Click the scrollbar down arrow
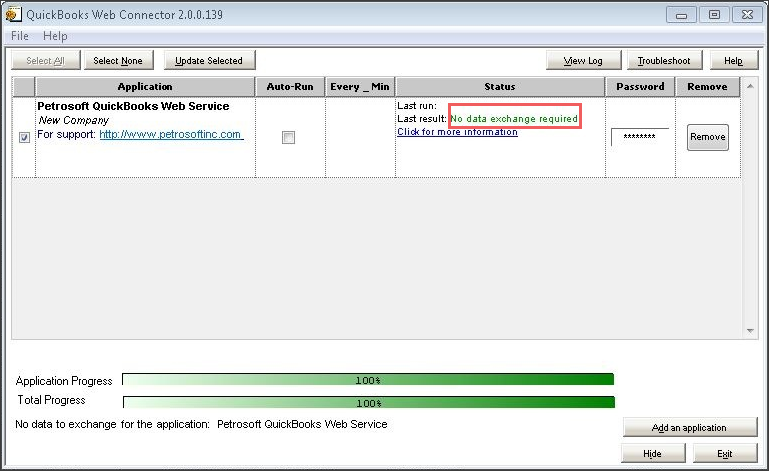 coord(750,331)
